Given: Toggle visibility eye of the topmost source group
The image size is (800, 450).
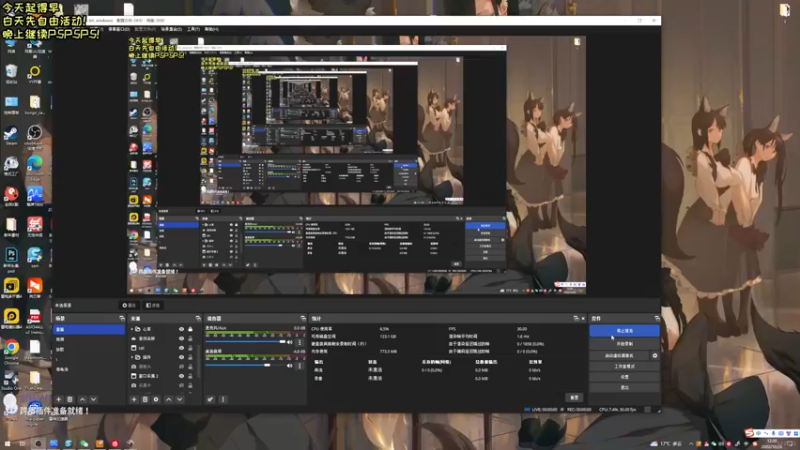Looking at the screenshot, I should 181,329.
